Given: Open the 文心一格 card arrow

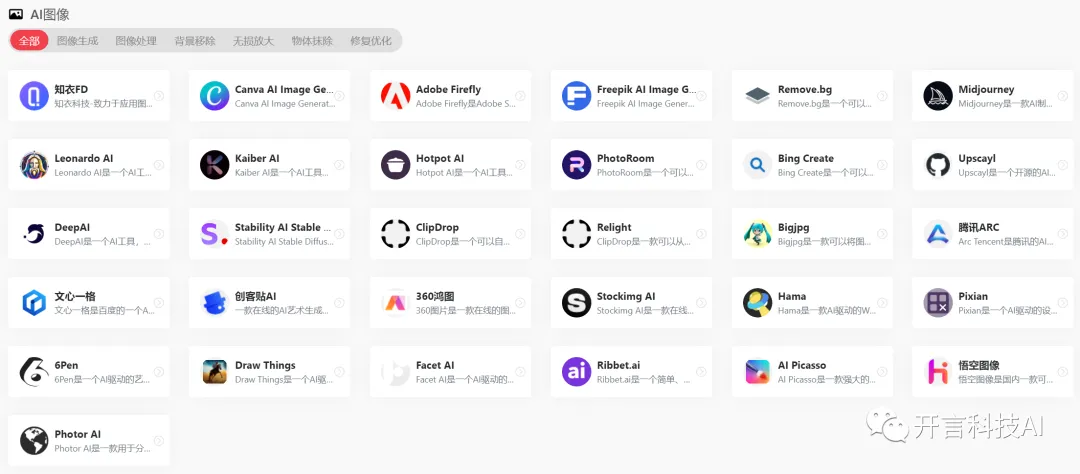Looking at the screenshot, I should 158,302.
